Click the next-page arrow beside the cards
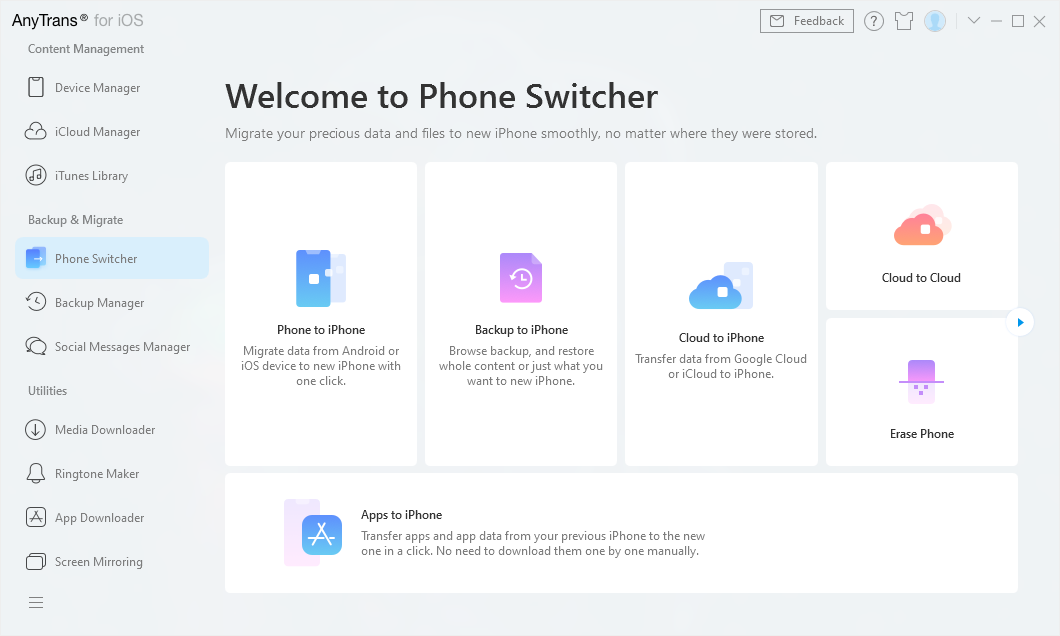This screenshot has width=1060, height=636. pos(1019,322)
